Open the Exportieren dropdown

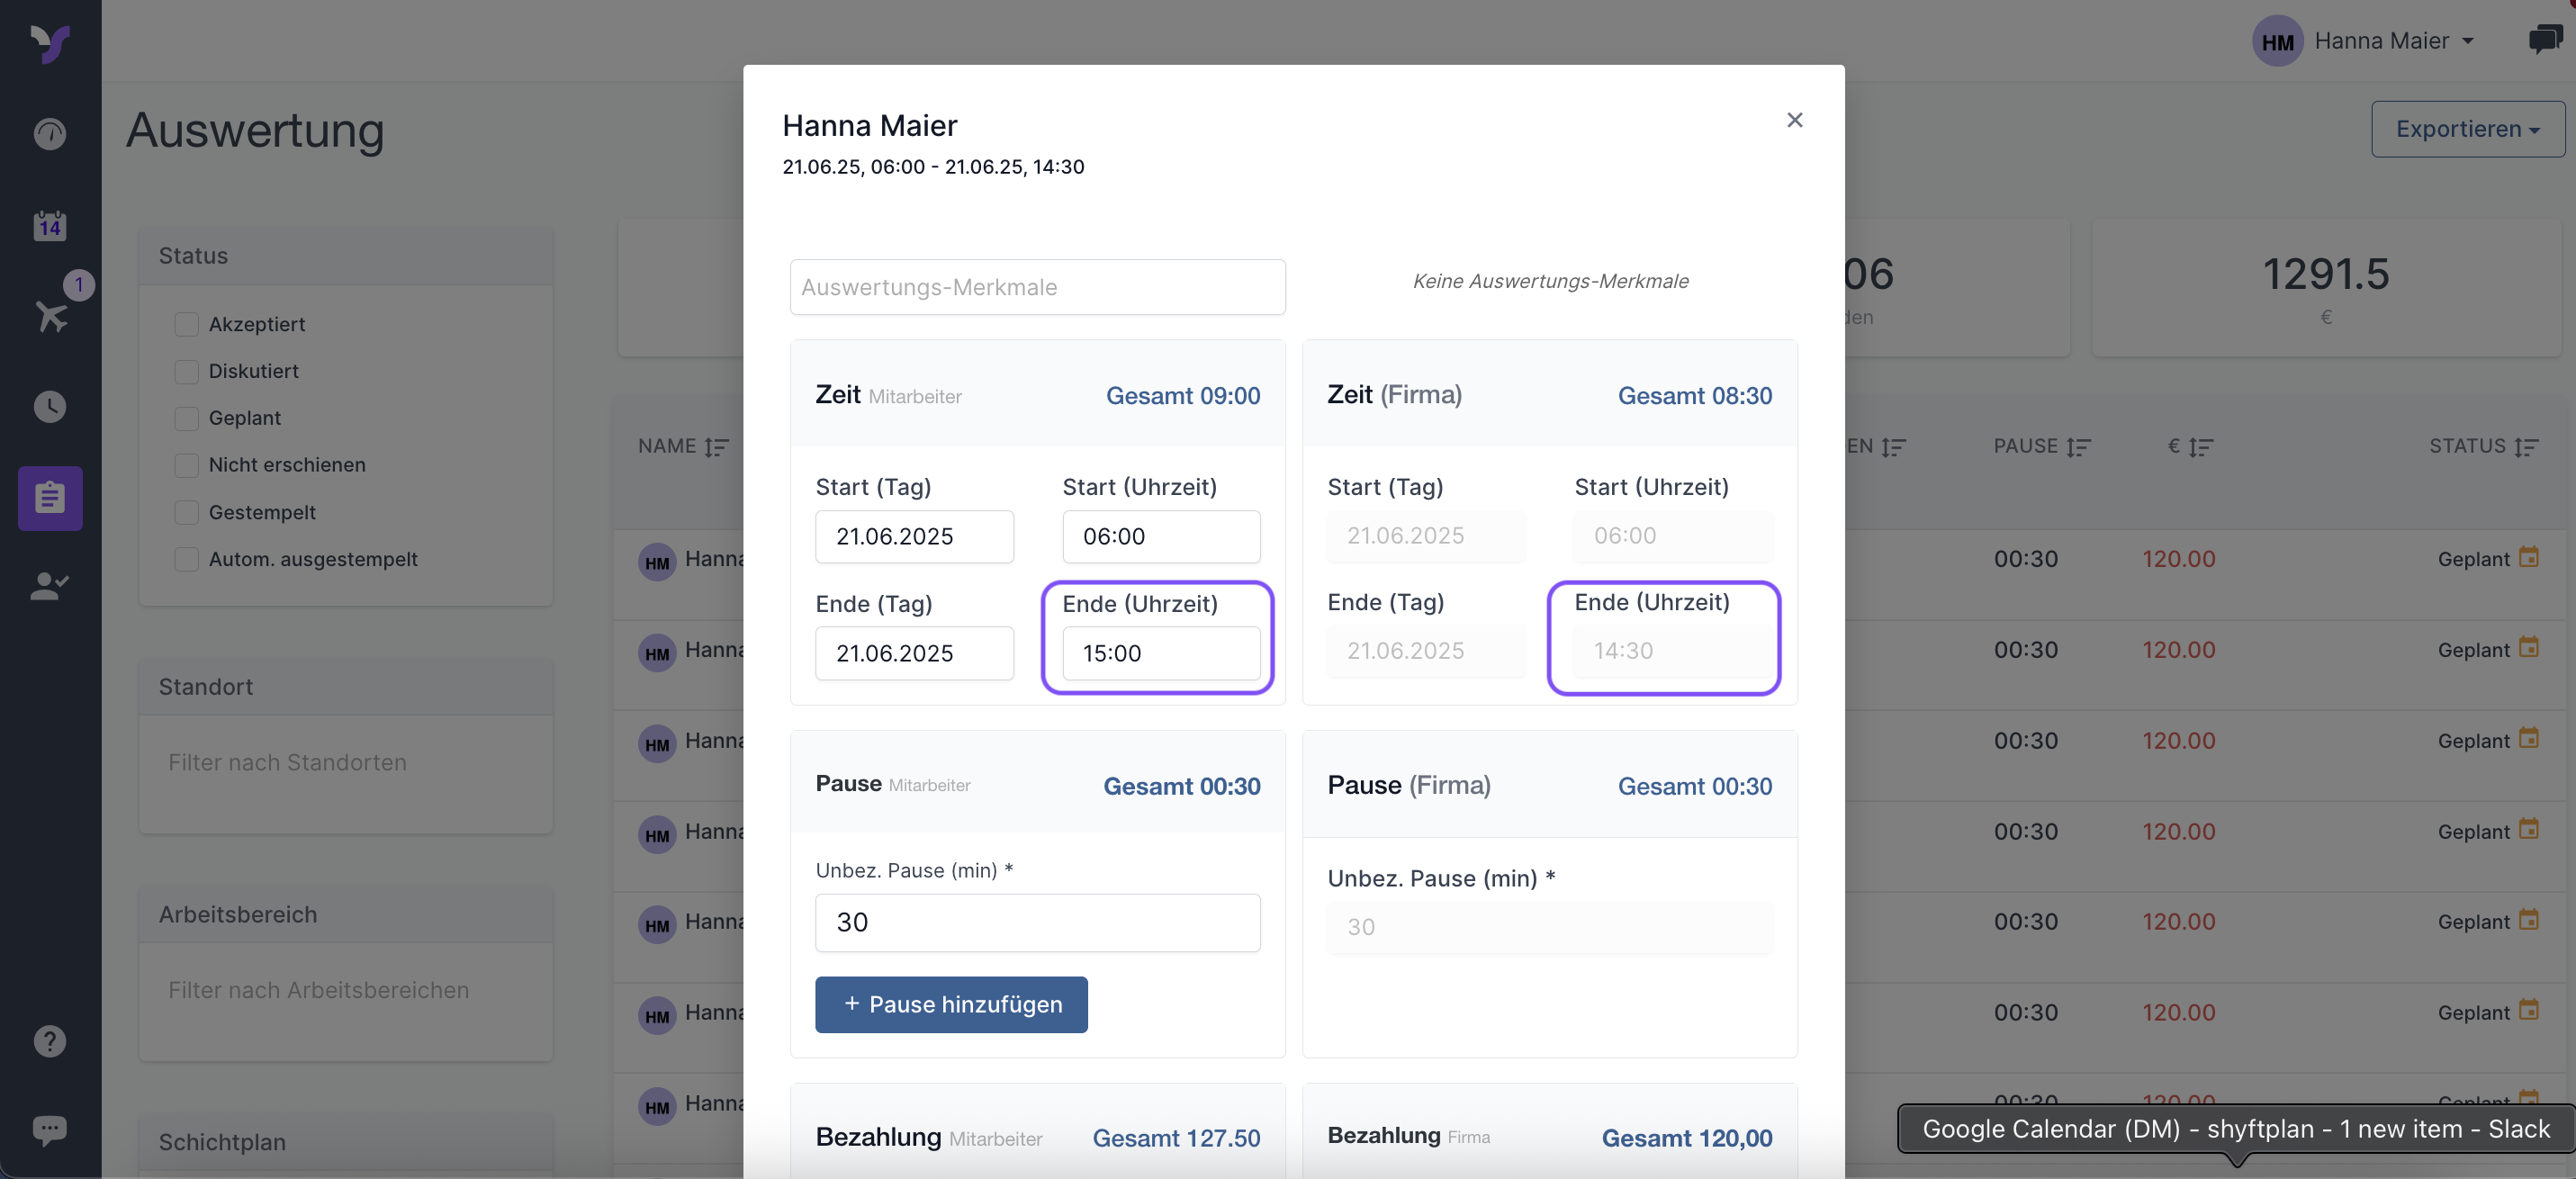2467,129
